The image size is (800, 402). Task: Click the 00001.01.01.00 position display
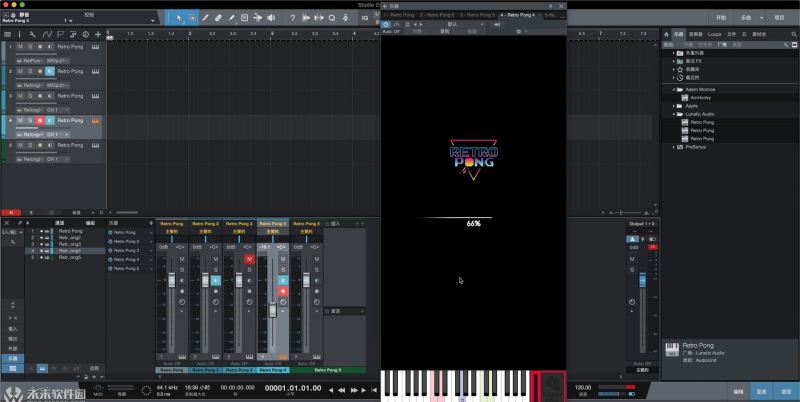[x=293, y=388]
